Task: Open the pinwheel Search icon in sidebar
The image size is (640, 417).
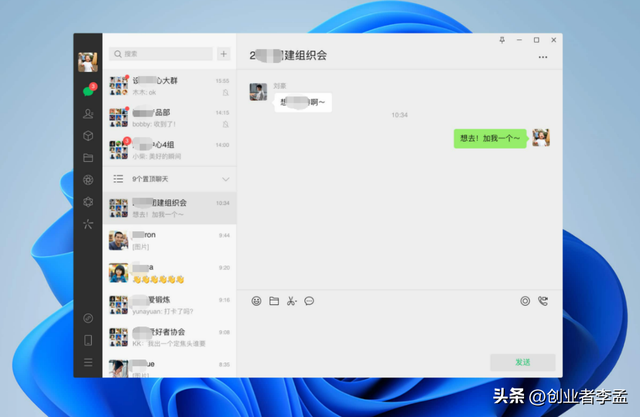Action: (x=88, y=224)
